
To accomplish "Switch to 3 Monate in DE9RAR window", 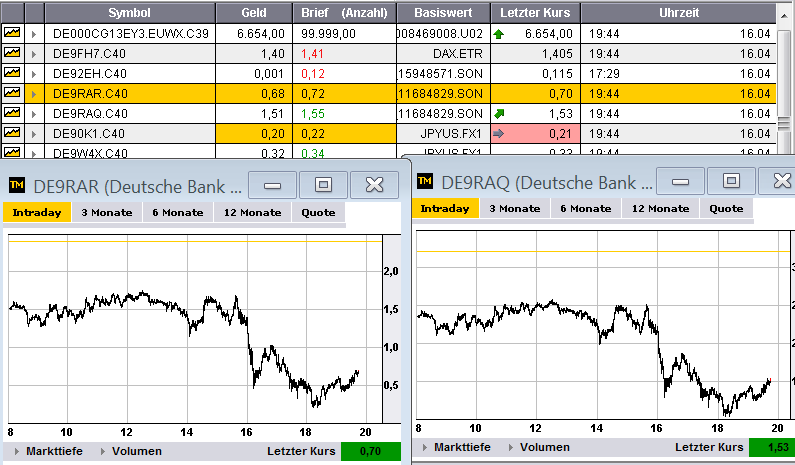I will (x=107, y=212).
